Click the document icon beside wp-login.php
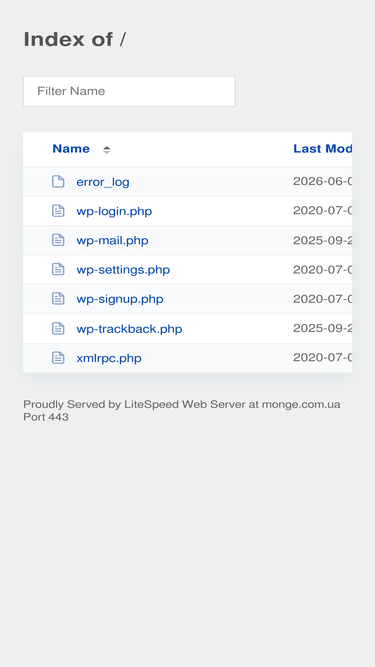This screenshot has height=667, width=375. [58, 211]
